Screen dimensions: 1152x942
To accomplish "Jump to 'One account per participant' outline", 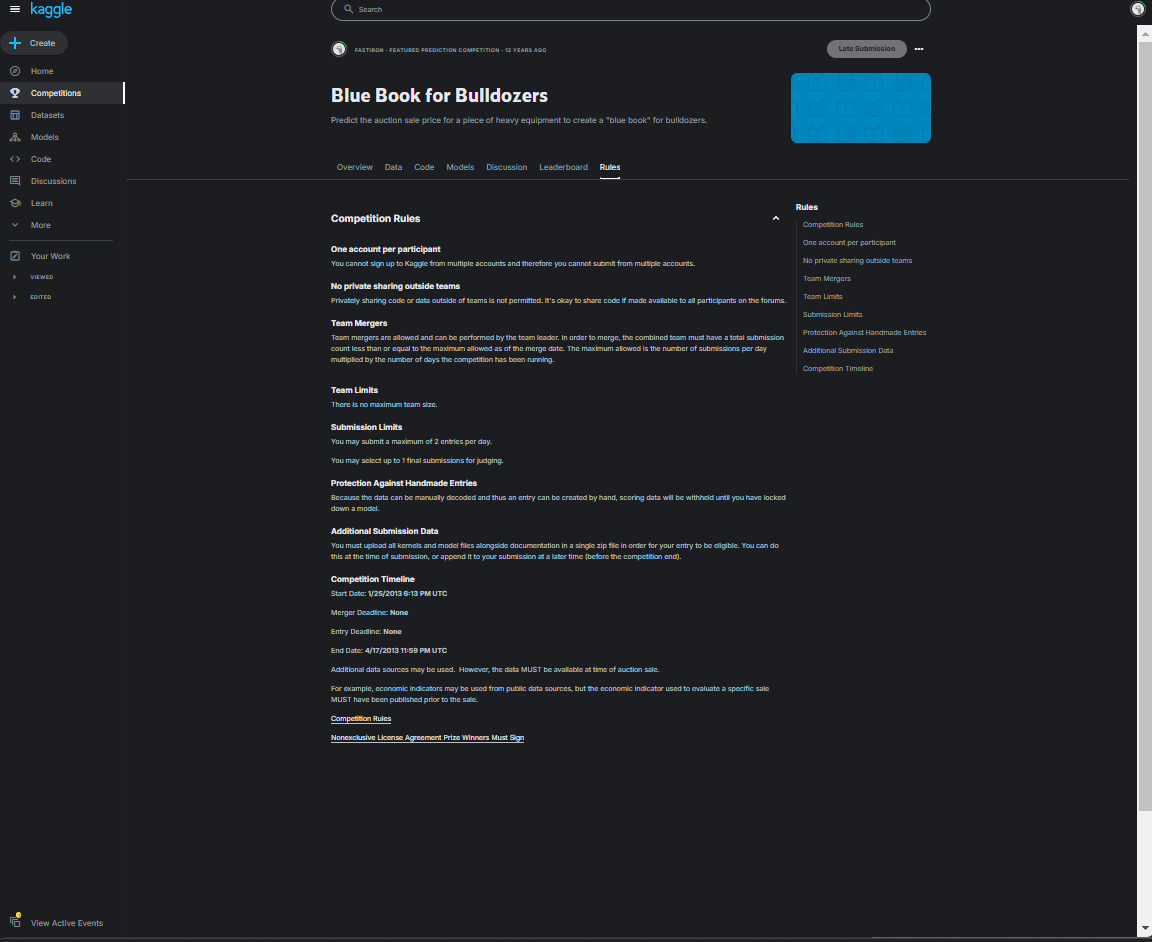I will pyautogui.click(x=849, y=242).
